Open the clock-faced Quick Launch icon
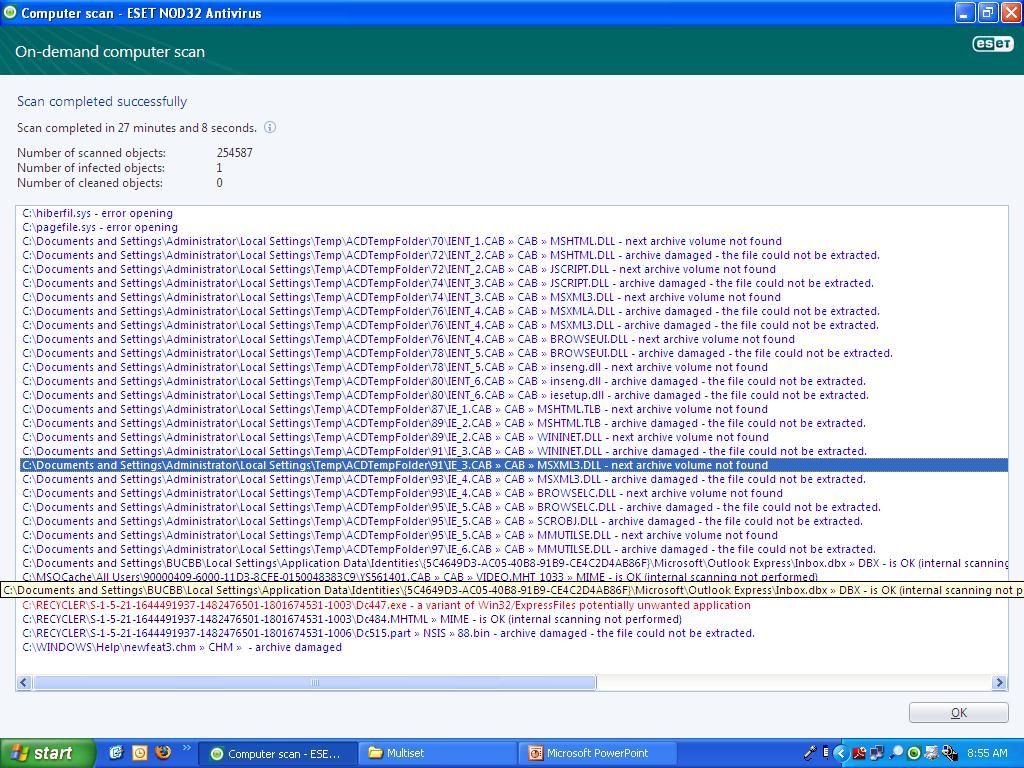Viewport: 1024px width, 768px height. [x=140, y=753]
